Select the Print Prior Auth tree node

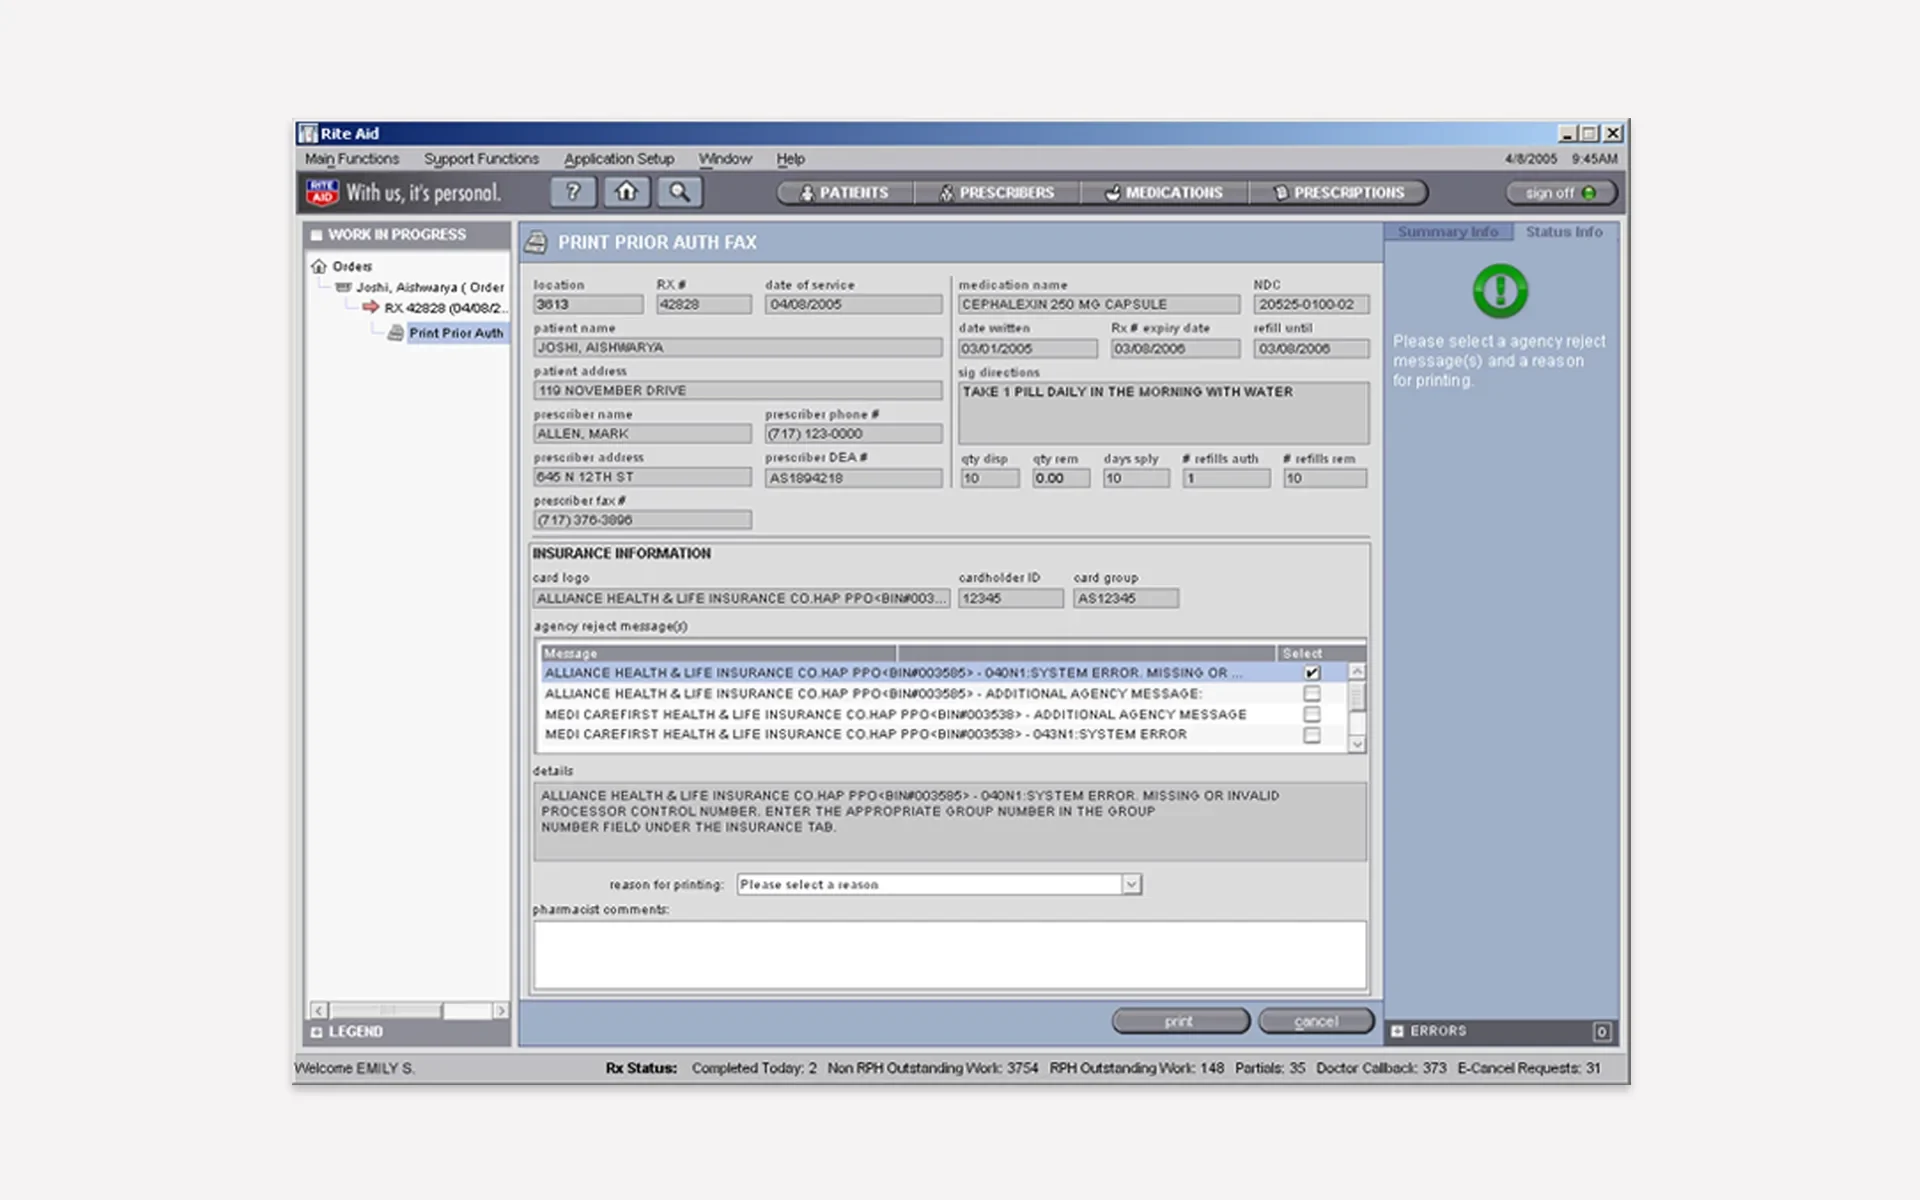(x=456, y=333)
